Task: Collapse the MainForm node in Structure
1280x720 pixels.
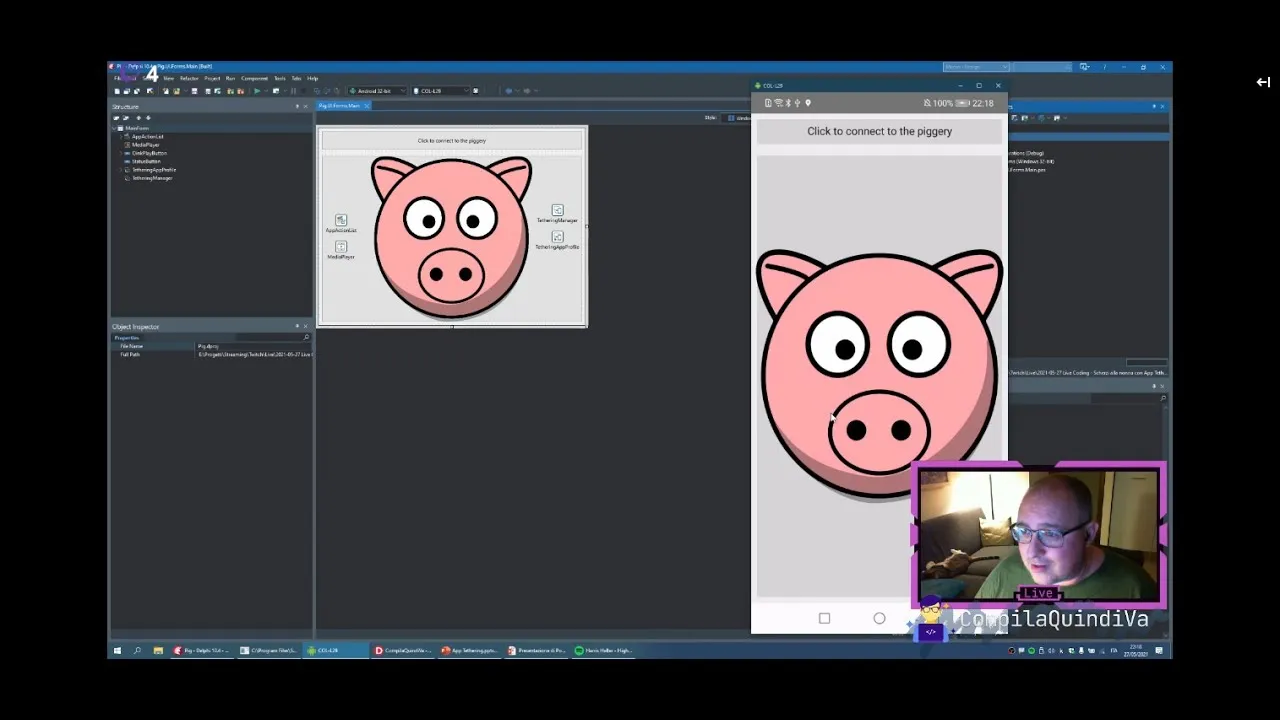Action: tap(114, 128)
